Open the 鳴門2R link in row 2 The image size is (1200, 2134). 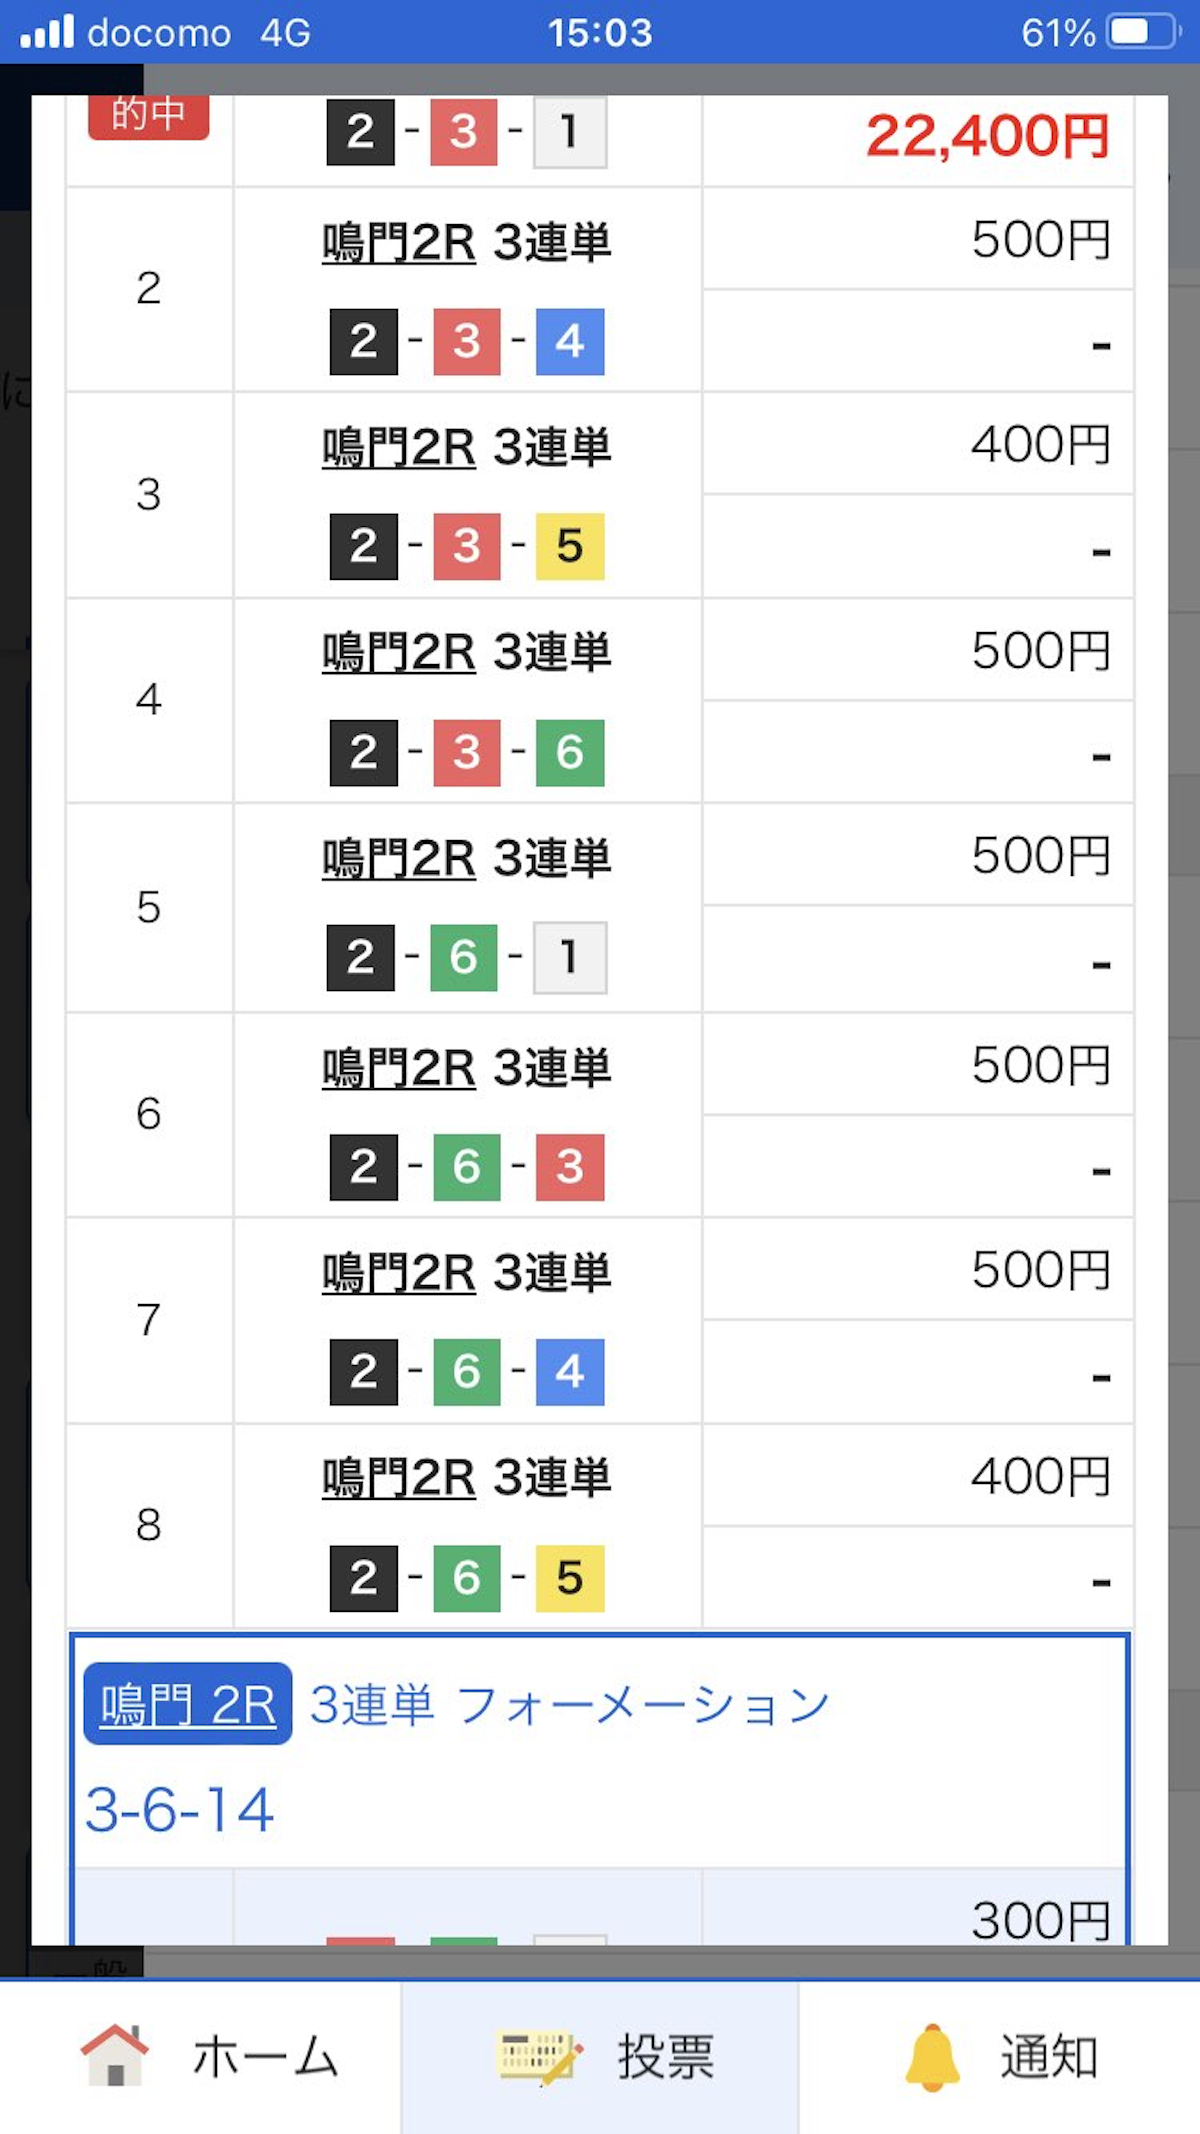pyautogui.click(x=398, y=243)
